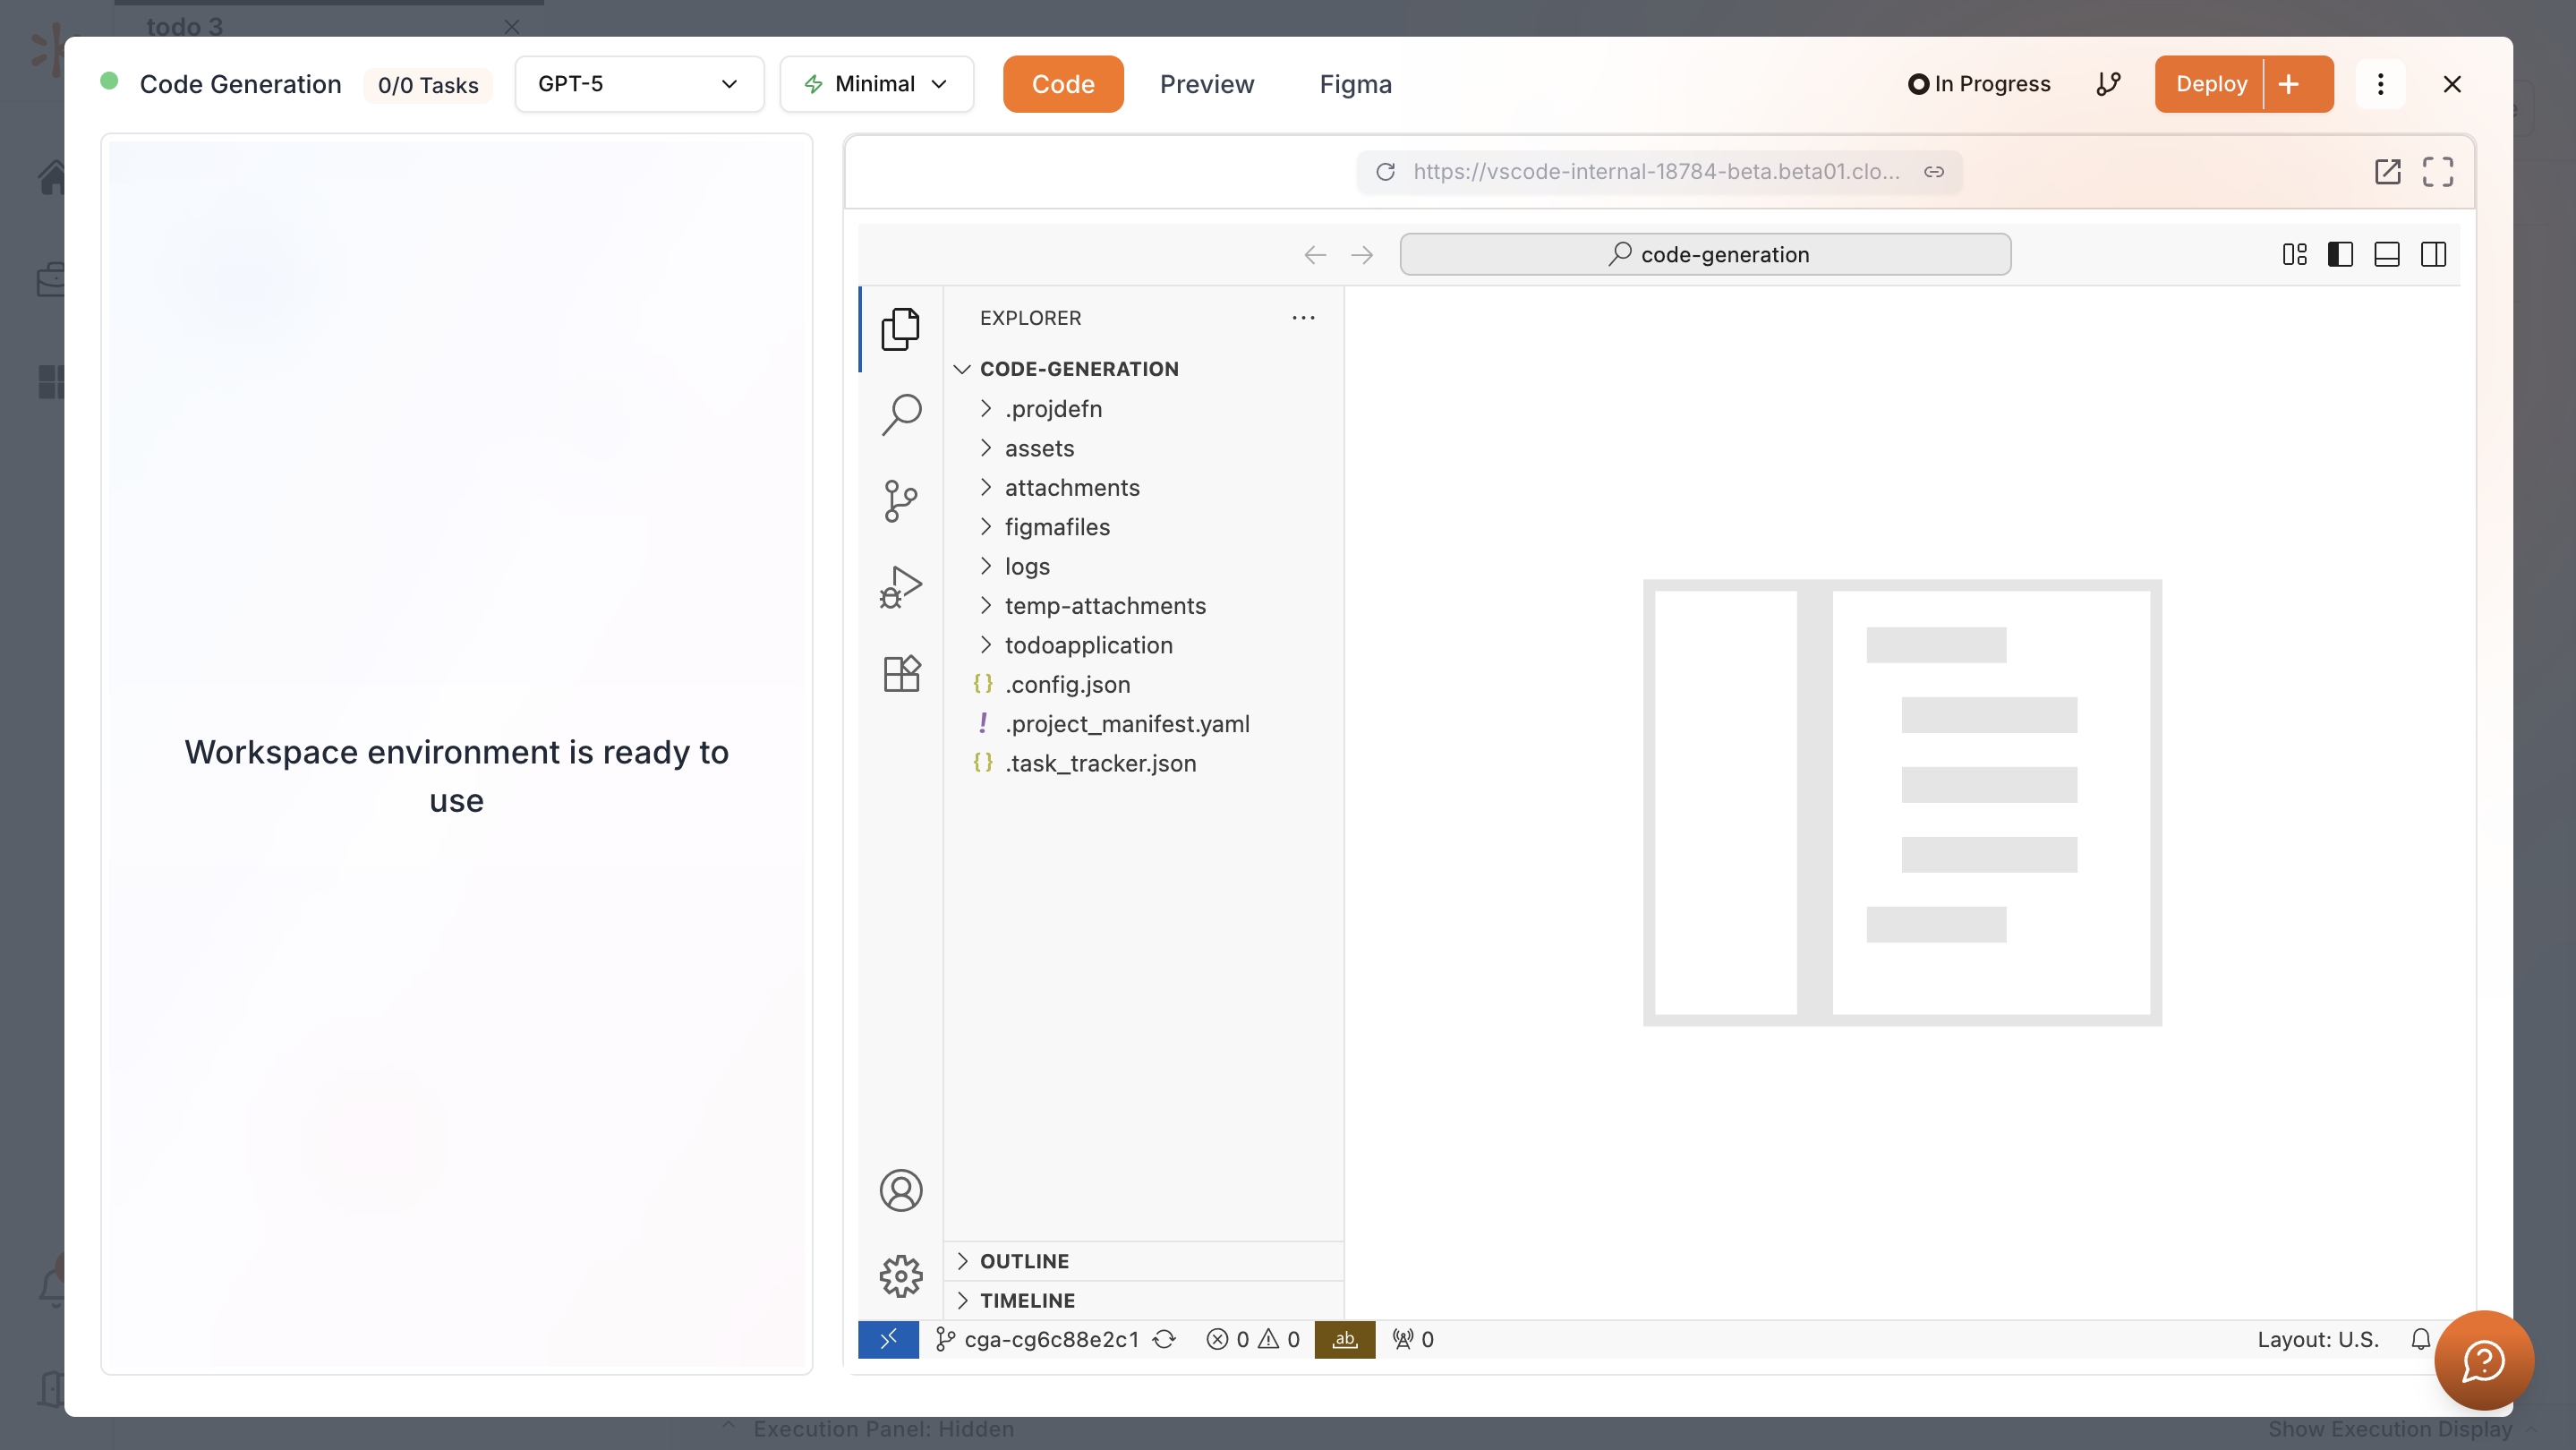Open Customize Layout icon
The width and height of the screenshot is (2576, 1450).
coord(2294,255)
